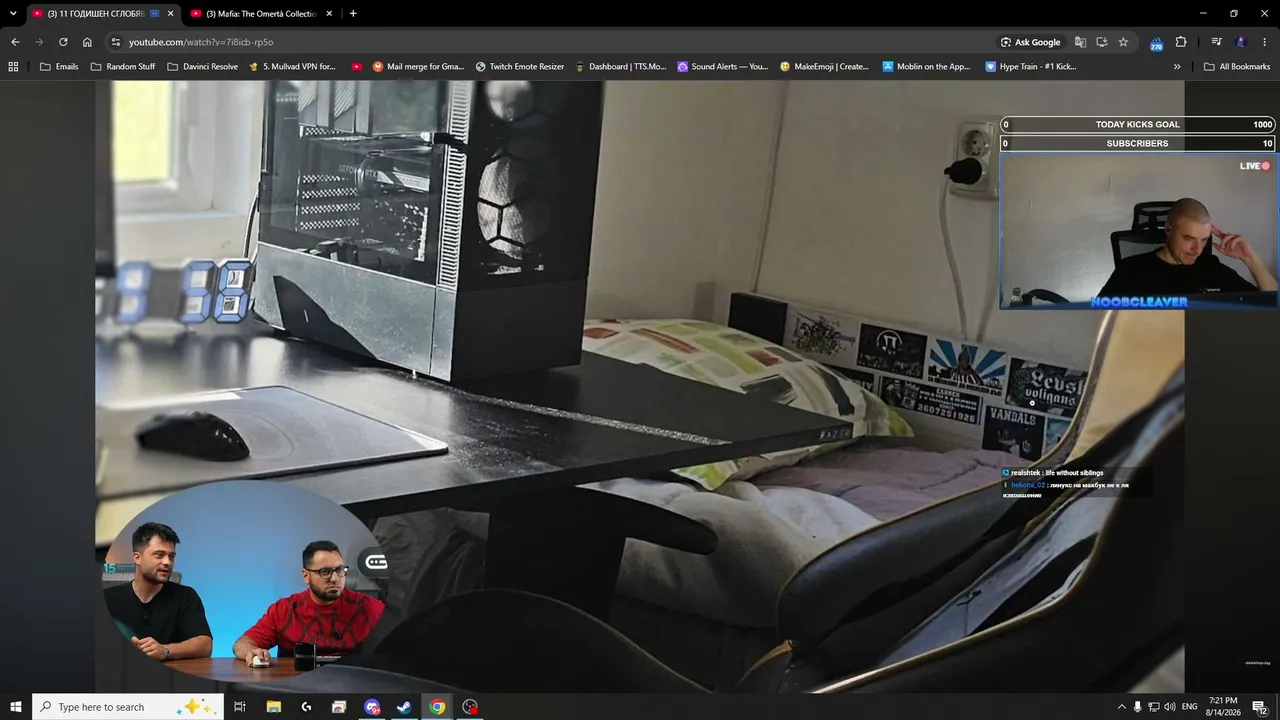Open the media controls button
This screenshot has width=1280, height=720.
coord(1216,42)
